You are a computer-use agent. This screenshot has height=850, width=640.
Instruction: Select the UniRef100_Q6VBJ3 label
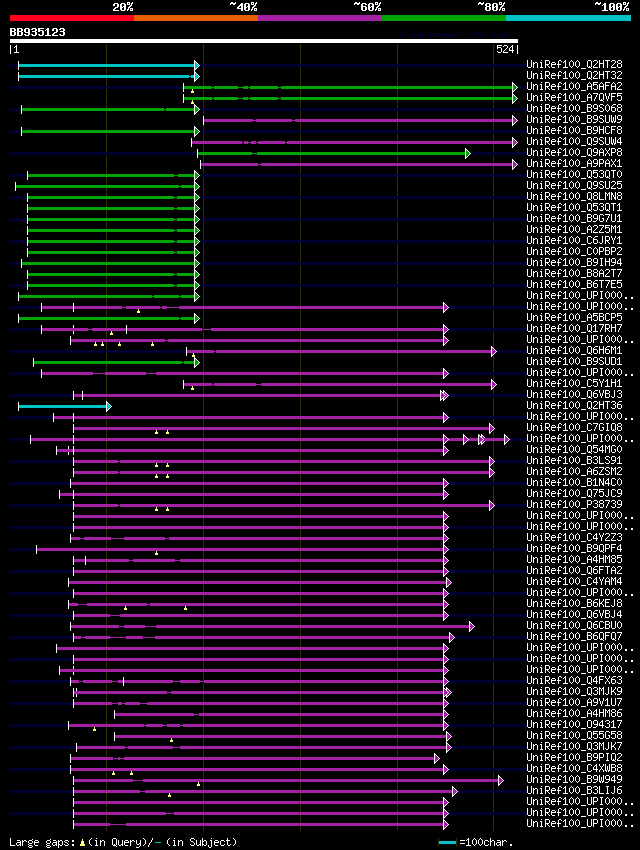point(574,395)
